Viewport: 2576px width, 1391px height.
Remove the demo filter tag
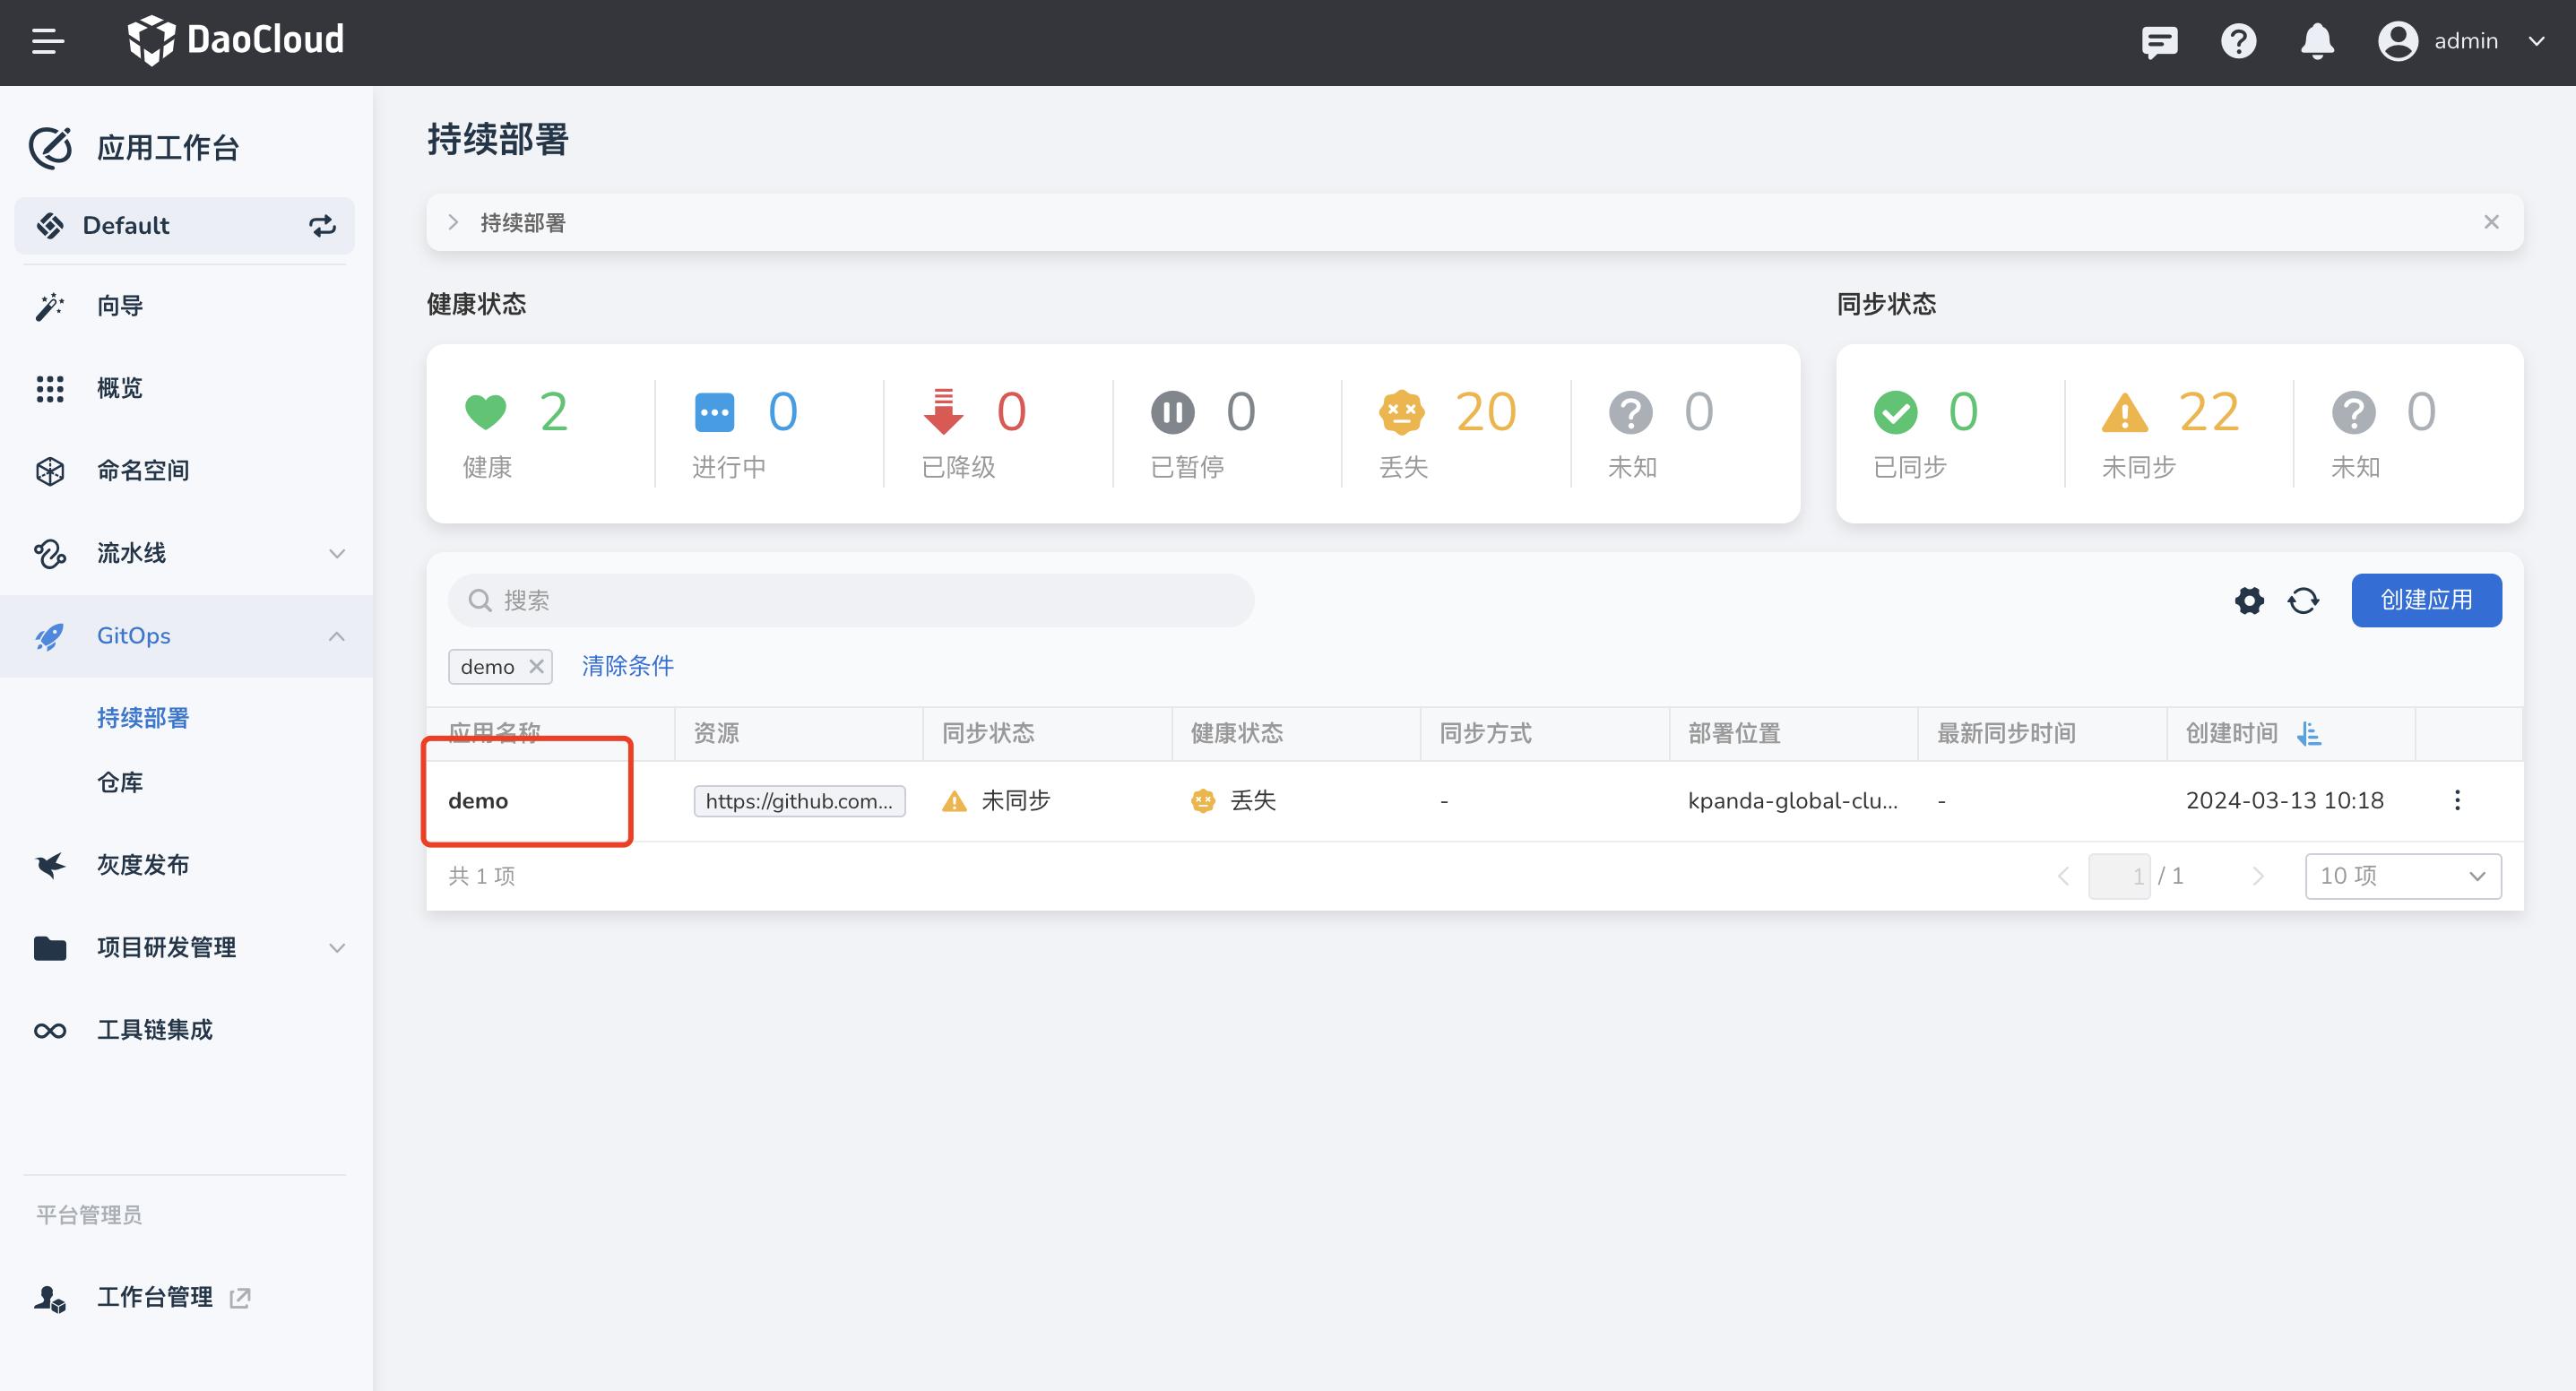[536, 666]
